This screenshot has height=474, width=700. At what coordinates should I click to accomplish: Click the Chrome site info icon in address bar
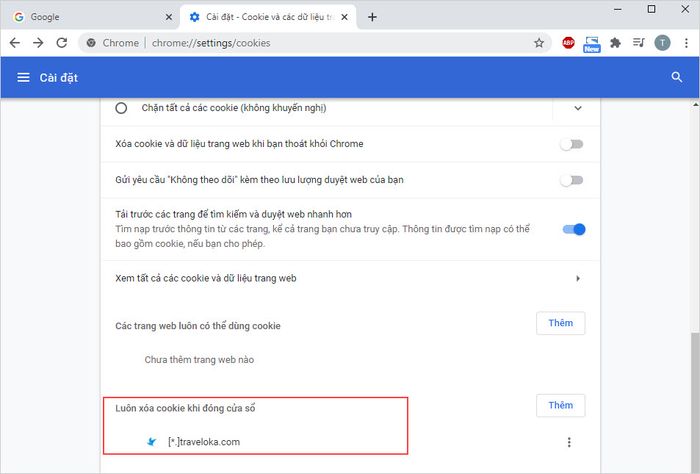point(91,43)
